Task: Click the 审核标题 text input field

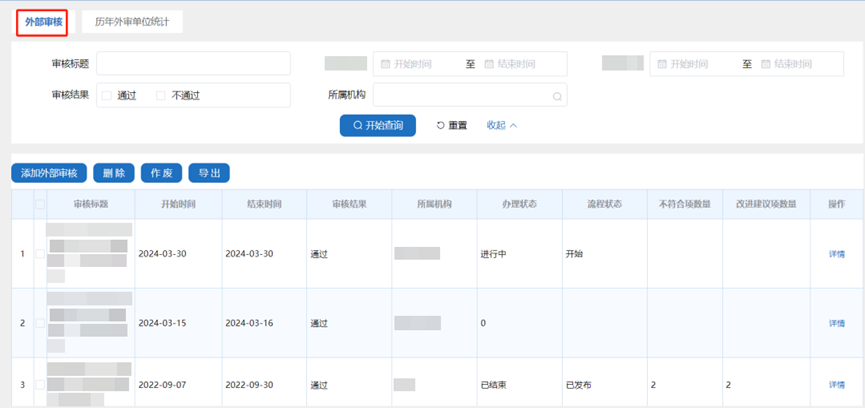Action: [x=193, y=64]
